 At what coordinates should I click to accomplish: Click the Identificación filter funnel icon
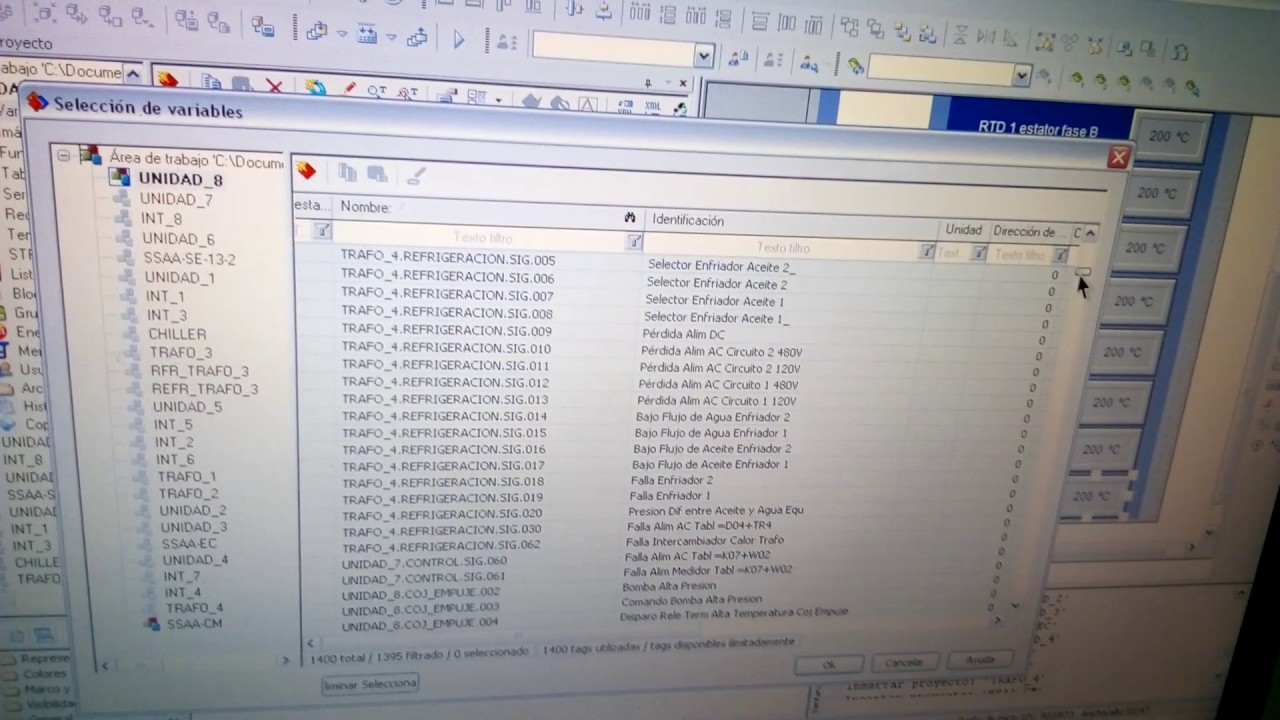pyautogui.click(x=927, y=251)
